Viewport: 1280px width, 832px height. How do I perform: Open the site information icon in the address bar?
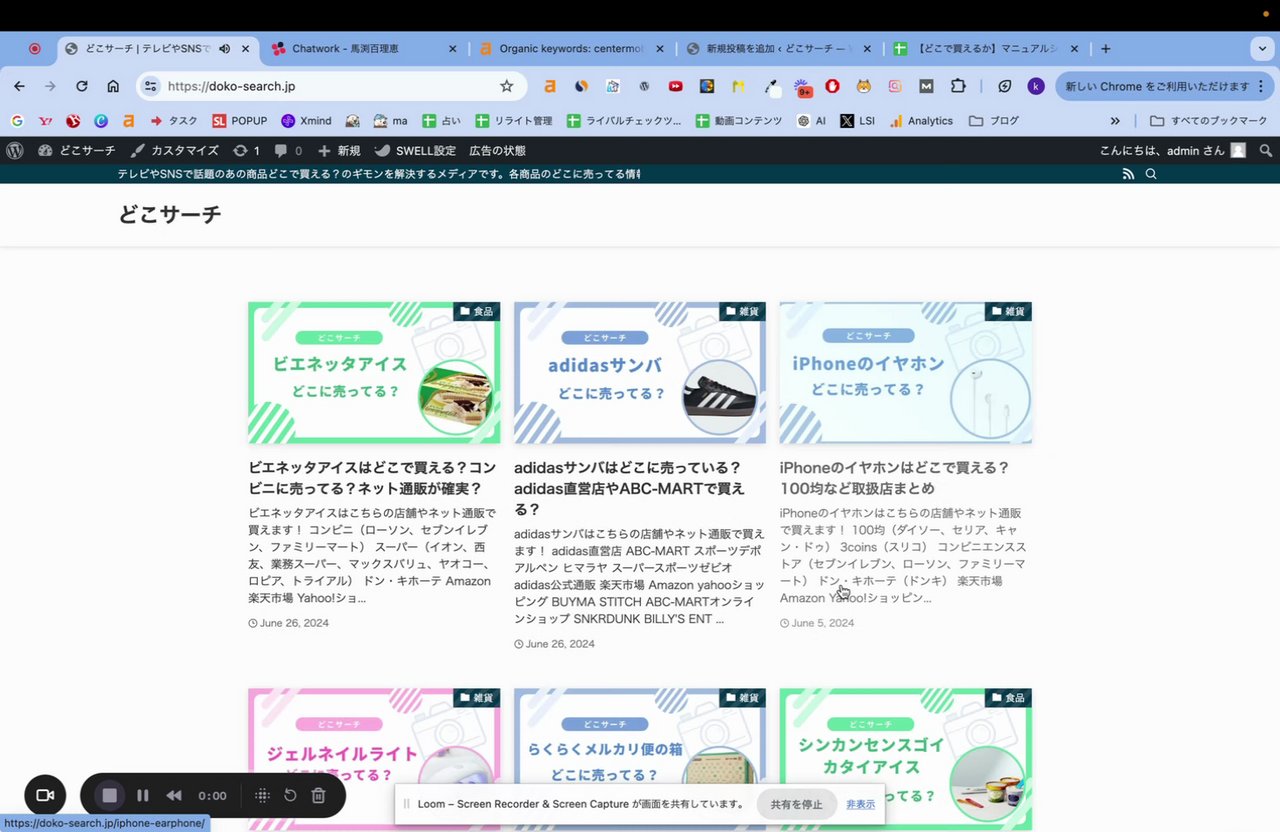click(x=150, y=86)
